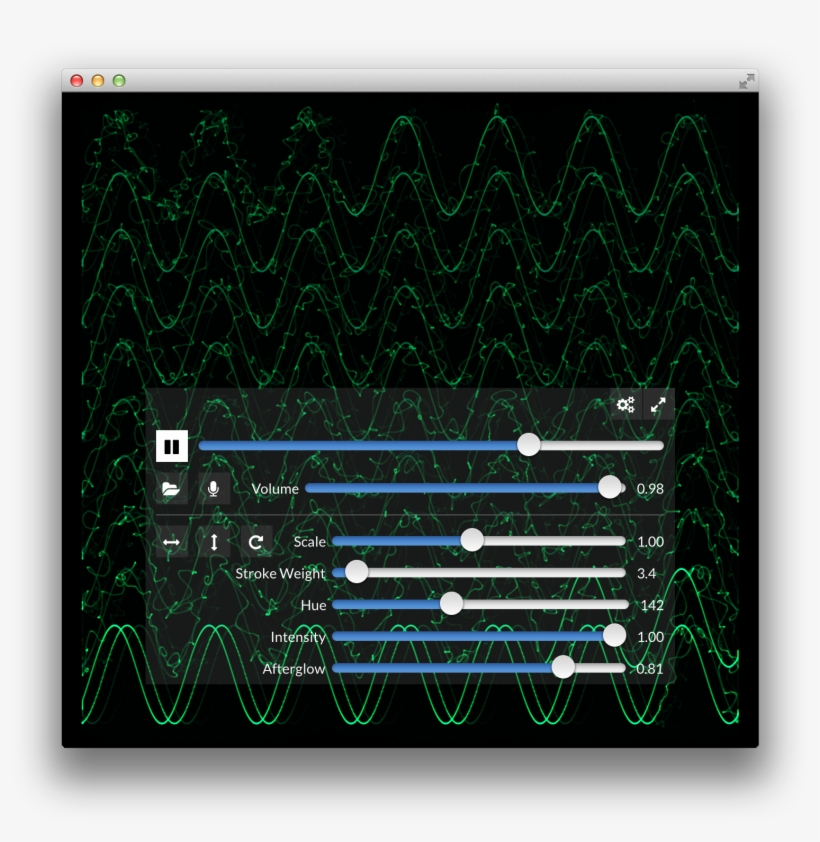Rotate the visualization
Screen dimensions: 820x842
(x=256, y=541)
